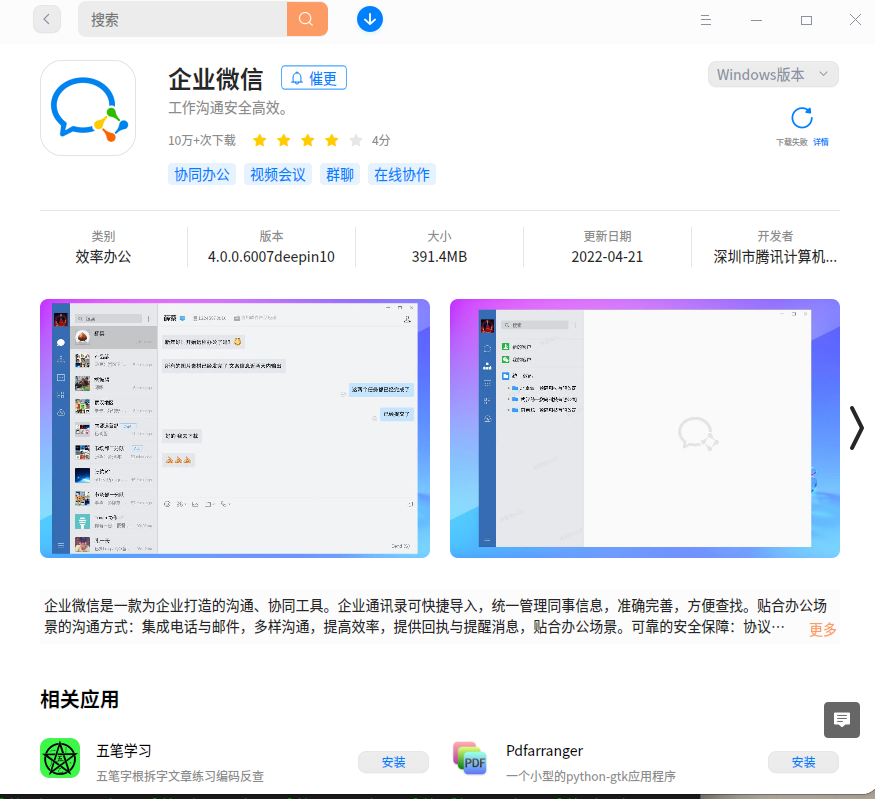Open the 详情 link for download failure
This screenshot has height=799, width=875.
click(820, 142)
